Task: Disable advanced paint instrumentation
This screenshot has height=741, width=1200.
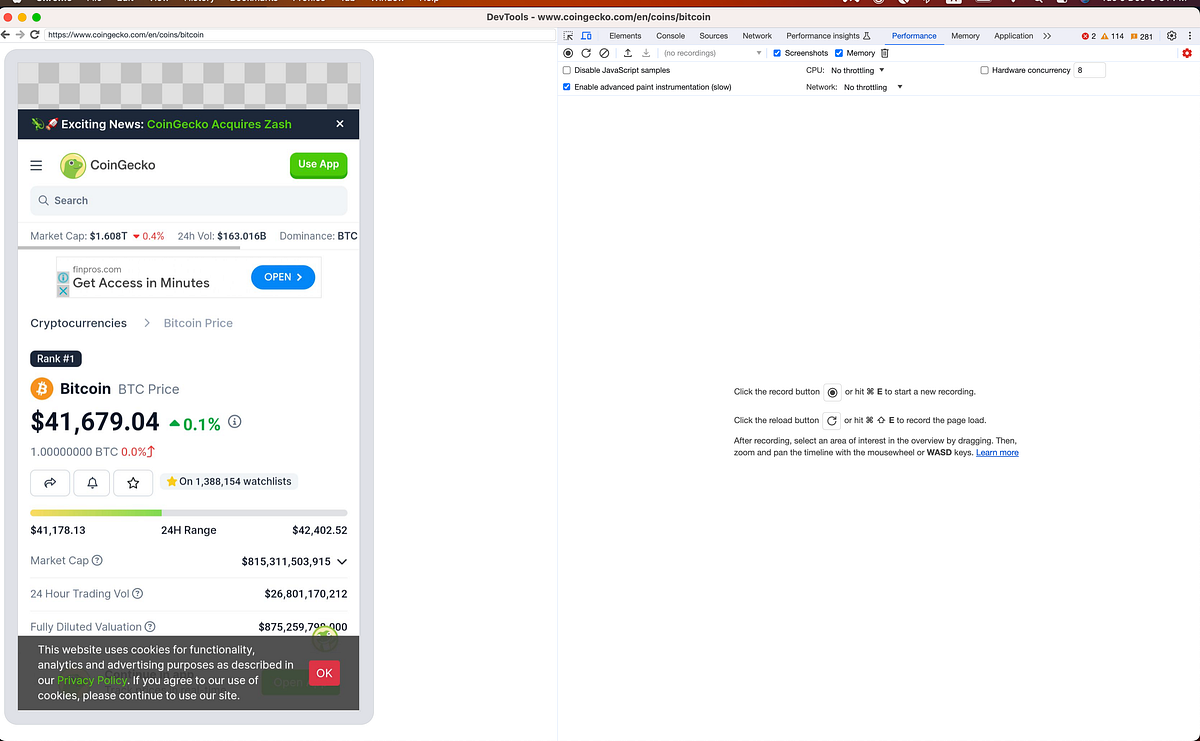Action: pos(569,87)
